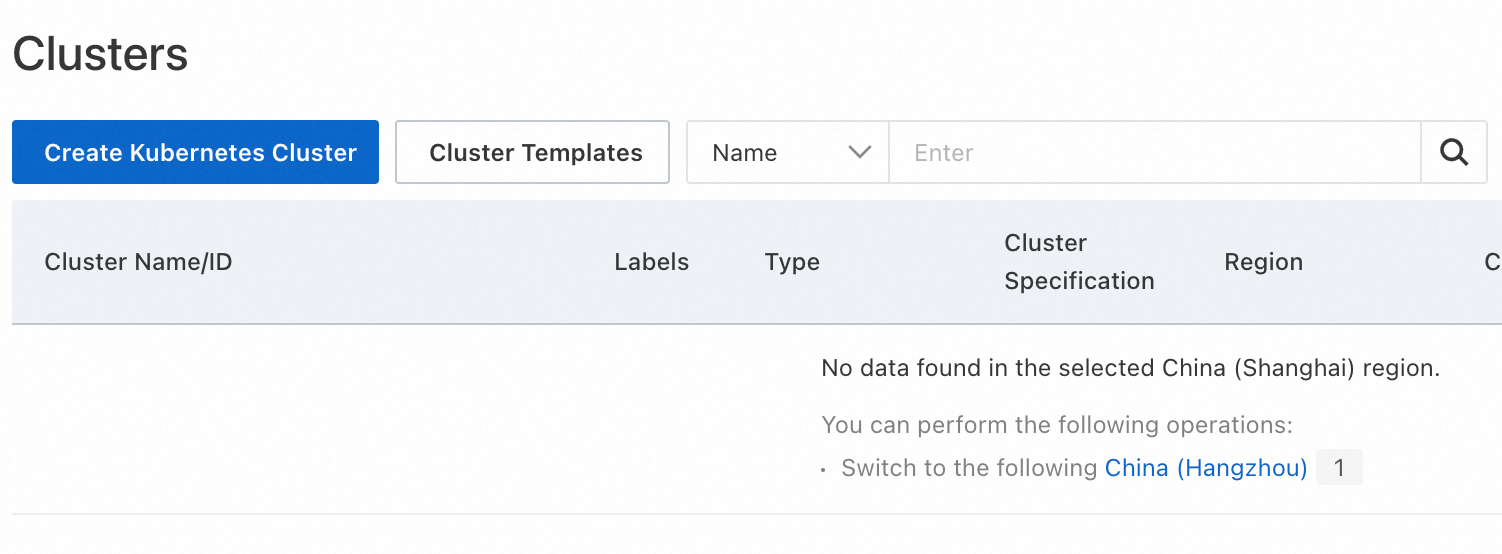This screenshot has height=554, width=1502.
Task: Select the Cluster Name/ID column header
Action: coord(138,262)
